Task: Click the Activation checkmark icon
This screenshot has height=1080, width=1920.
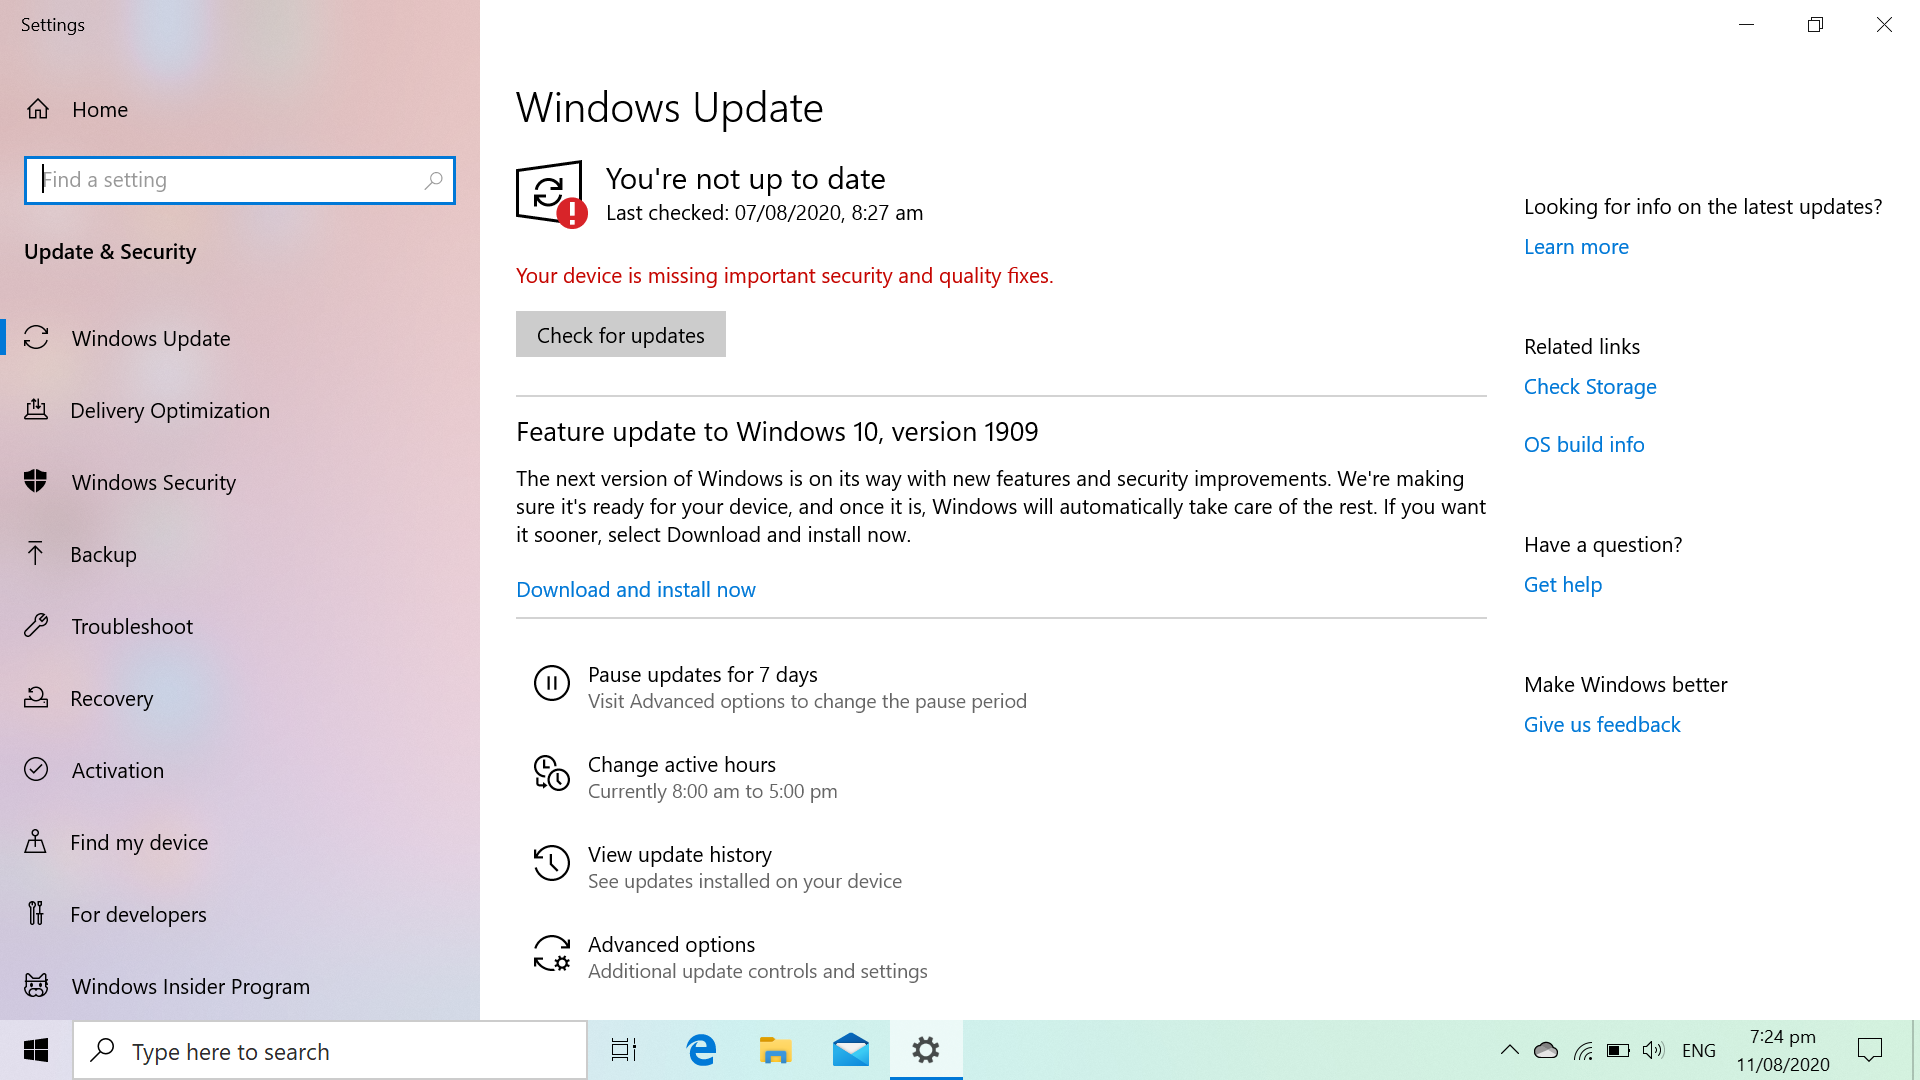Action: 36,770
